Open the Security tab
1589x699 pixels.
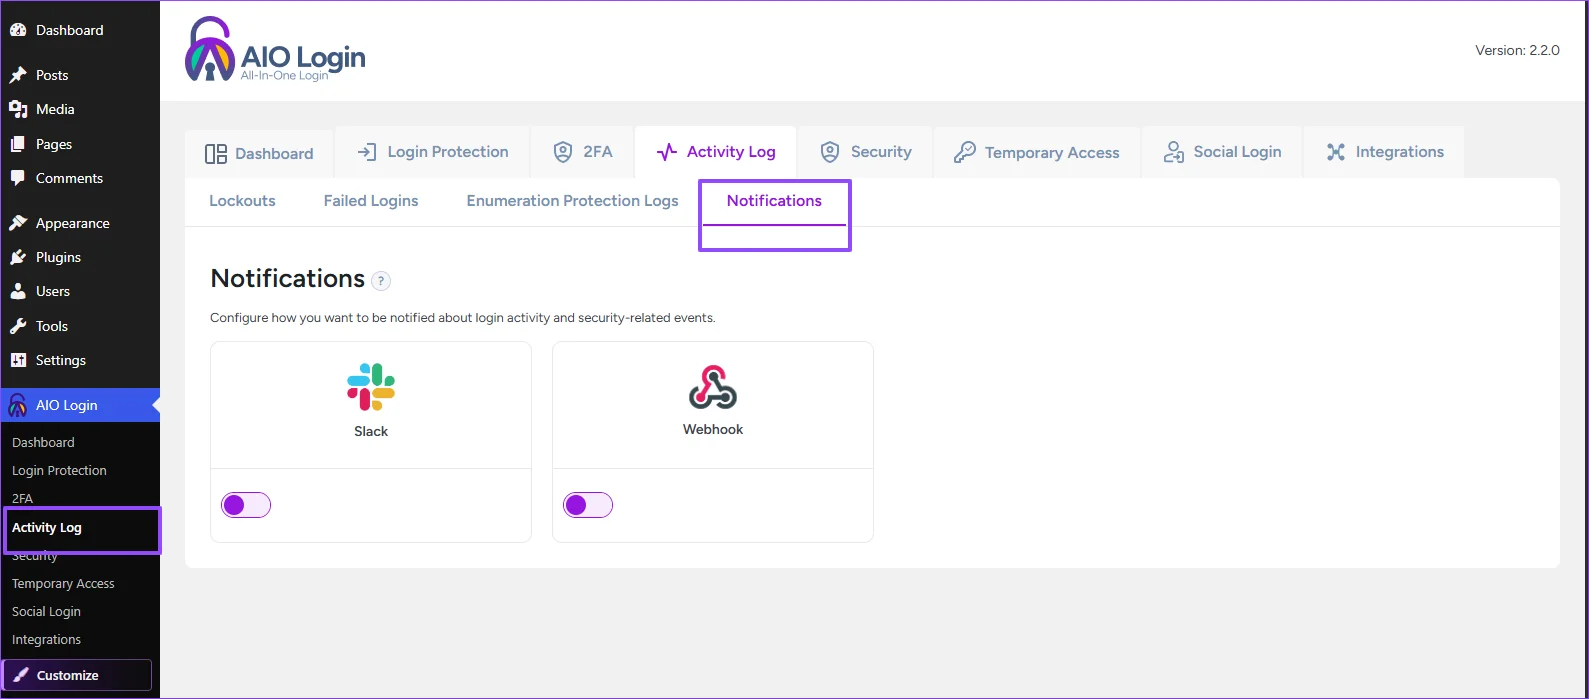pyautogui.click(x=866, y=152)
